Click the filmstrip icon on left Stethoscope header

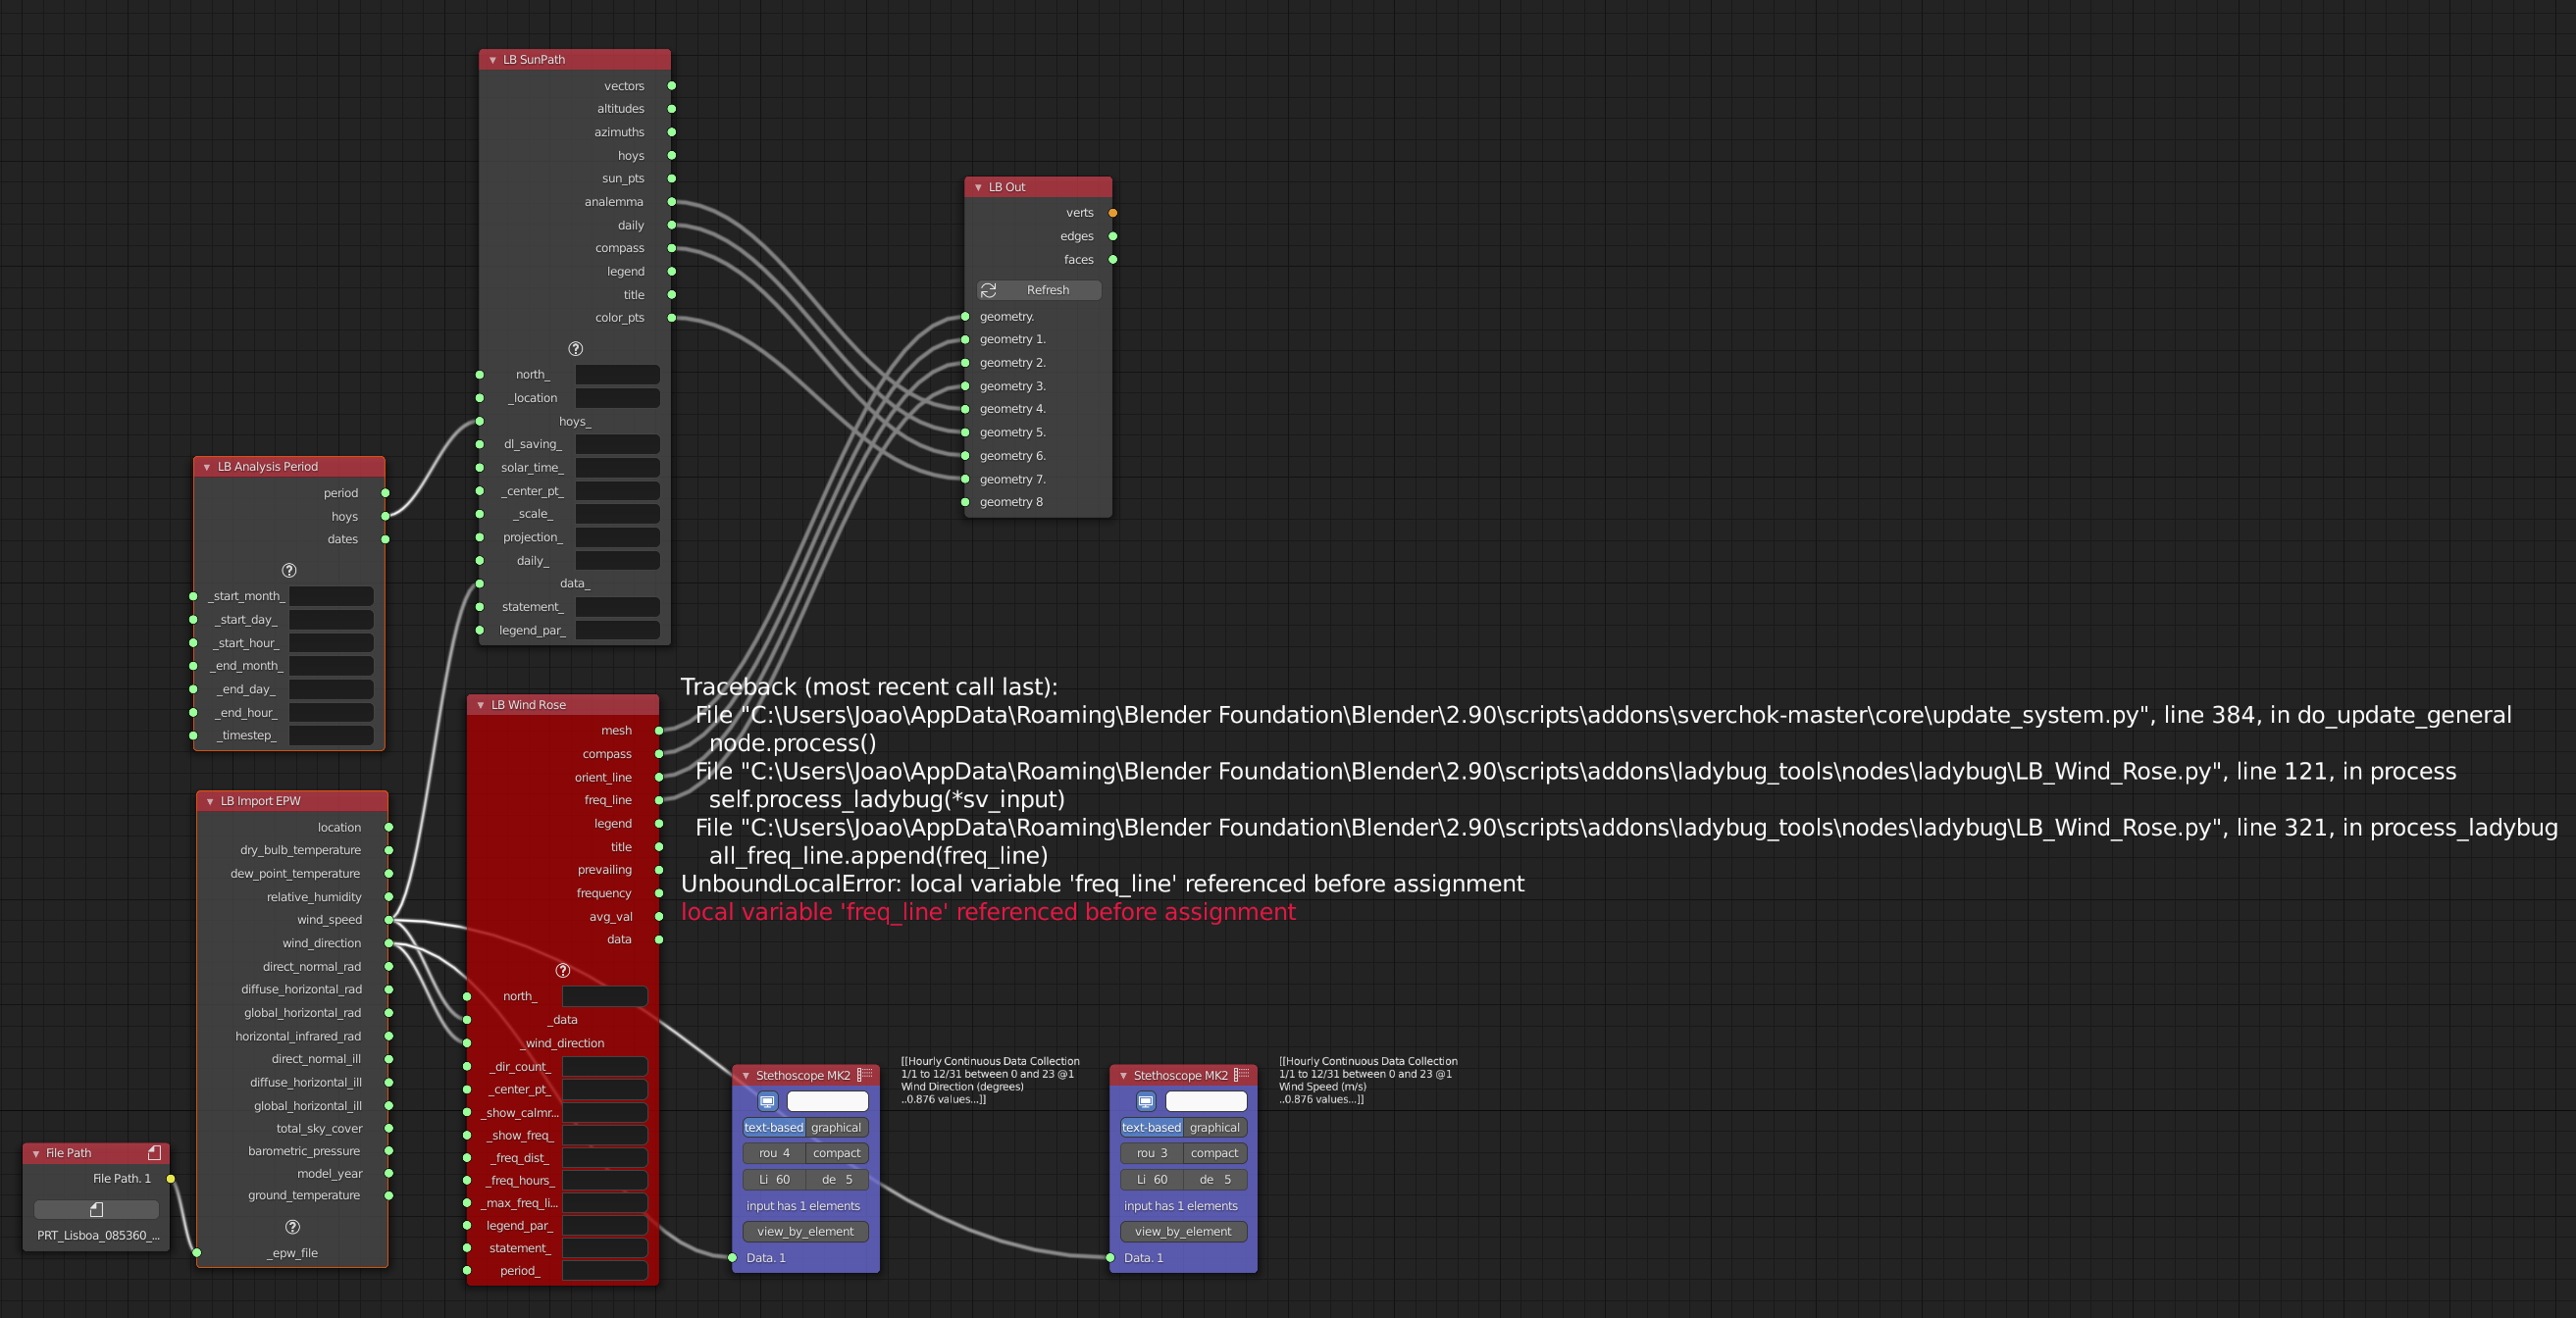(866, 1075)
